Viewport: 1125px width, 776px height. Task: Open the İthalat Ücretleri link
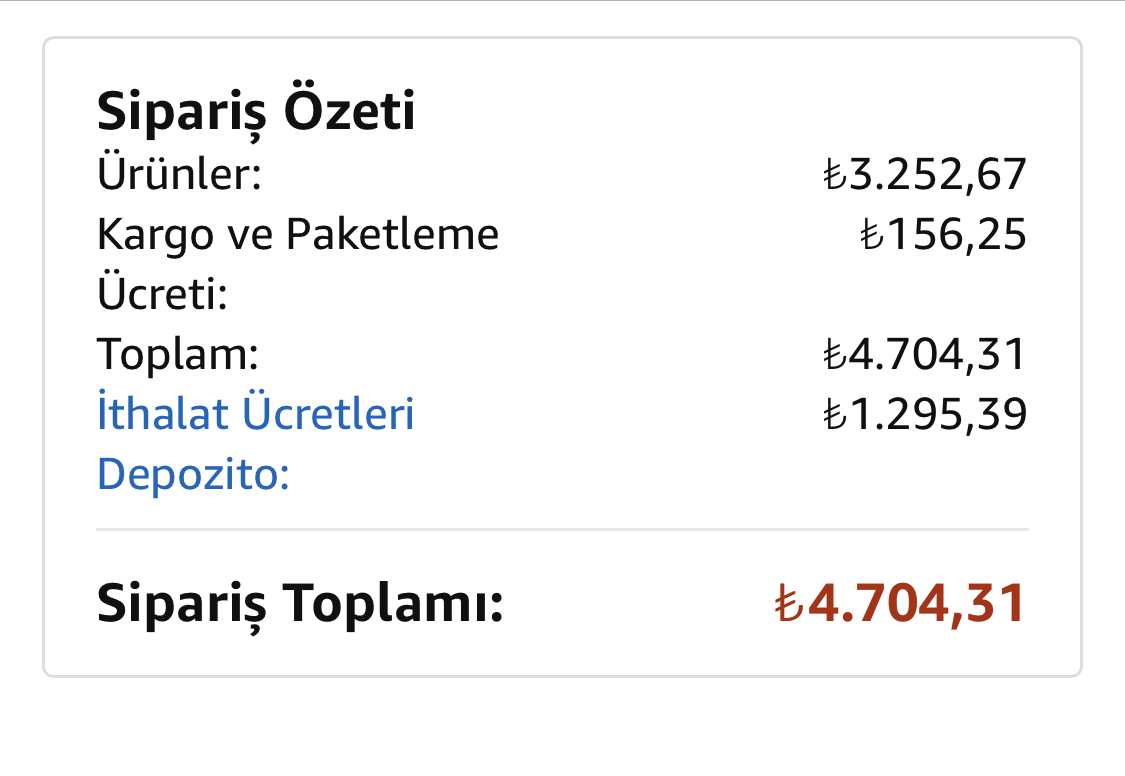pos(255,413)
